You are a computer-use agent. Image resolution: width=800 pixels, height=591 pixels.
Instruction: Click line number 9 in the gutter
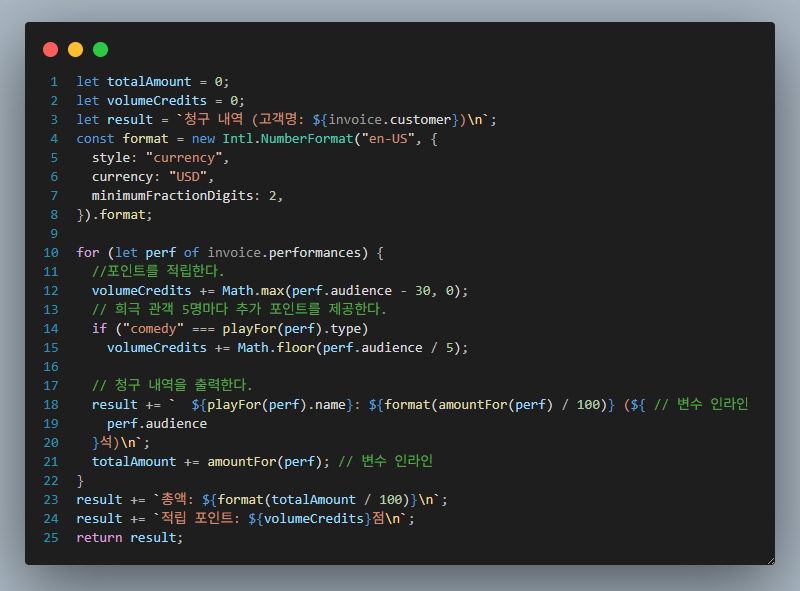coord(54,234)
